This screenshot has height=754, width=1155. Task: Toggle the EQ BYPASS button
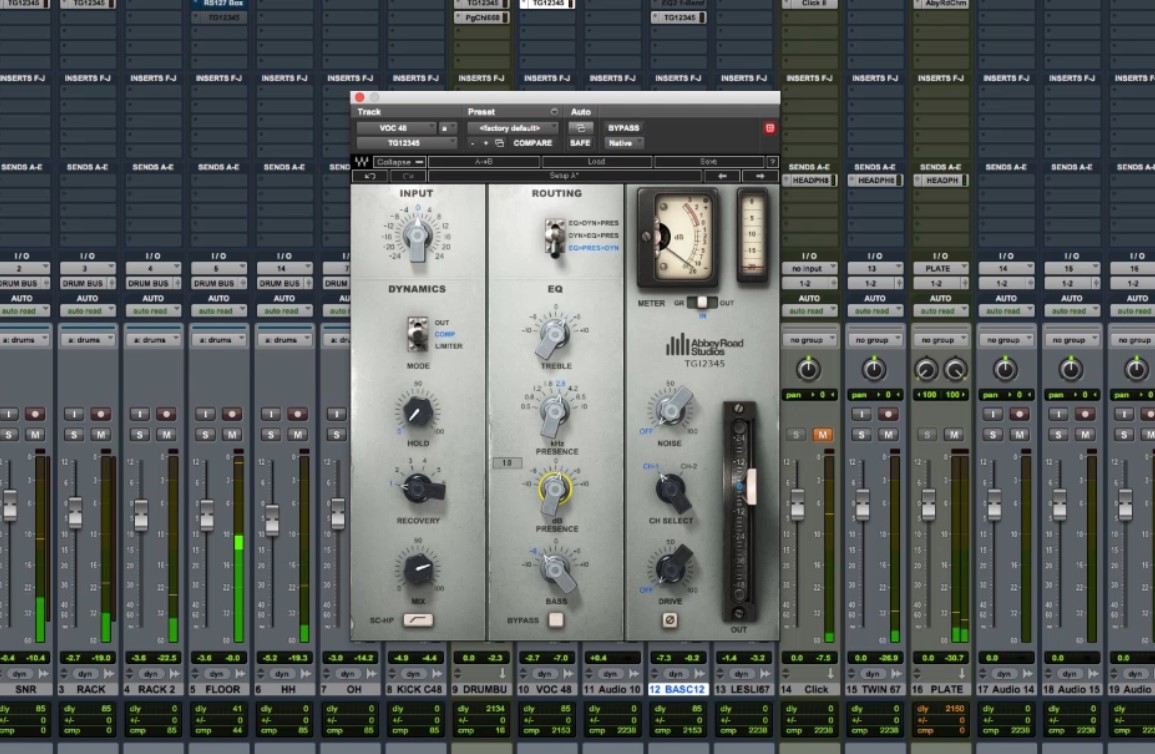(x=556, y=620)
